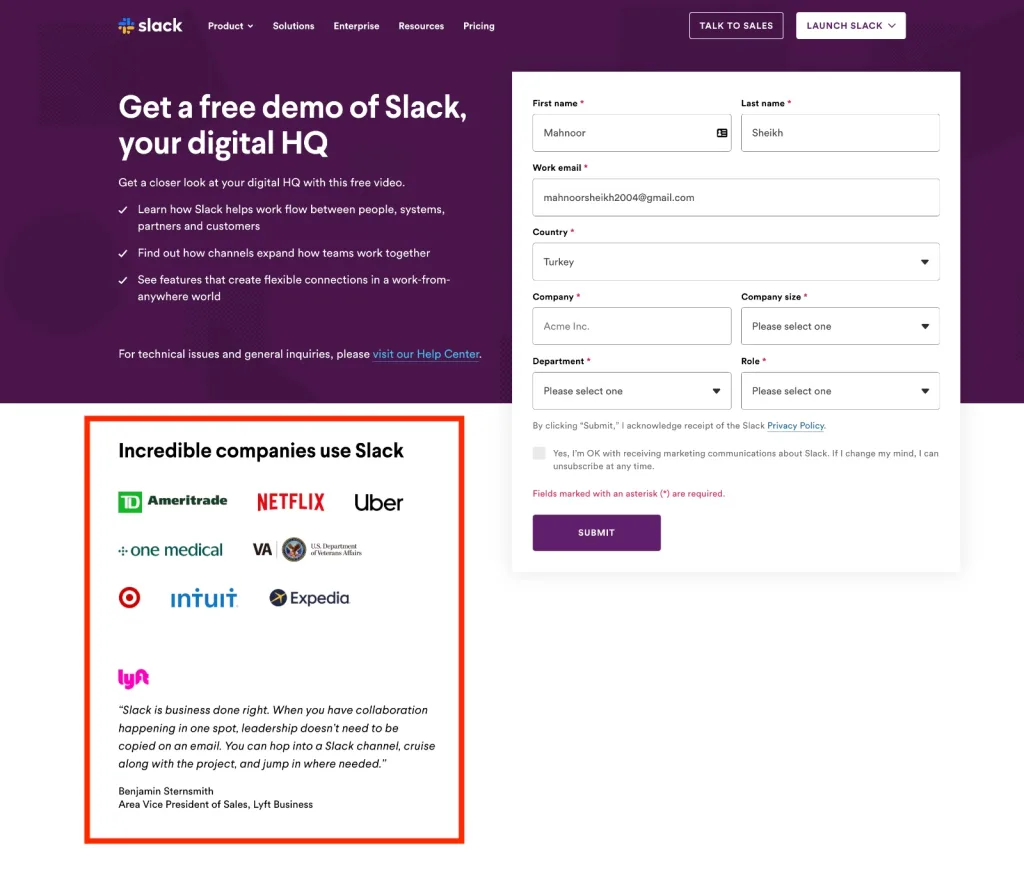Click the Company input field
Screen dimensions: 1024x884
click(632, 326)
